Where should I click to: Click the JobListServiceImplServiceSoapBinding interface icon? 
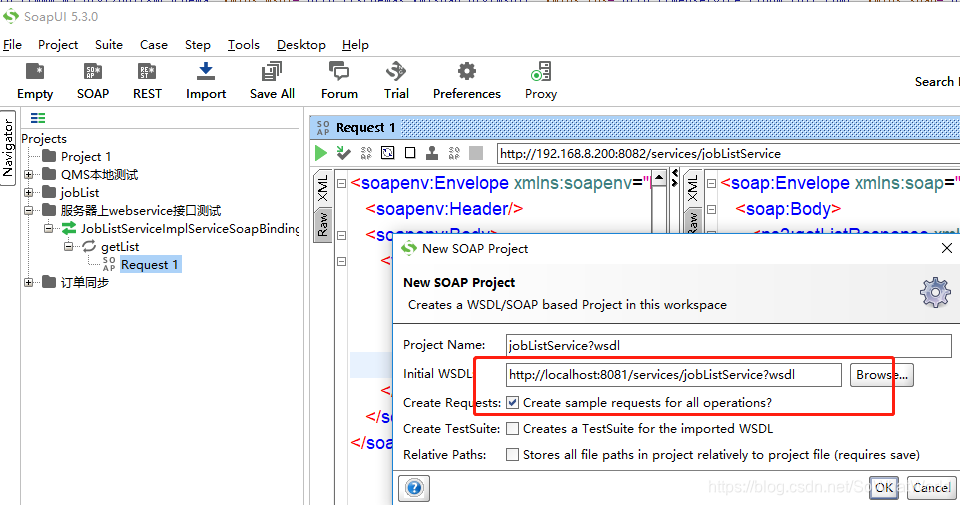(69, 228)
